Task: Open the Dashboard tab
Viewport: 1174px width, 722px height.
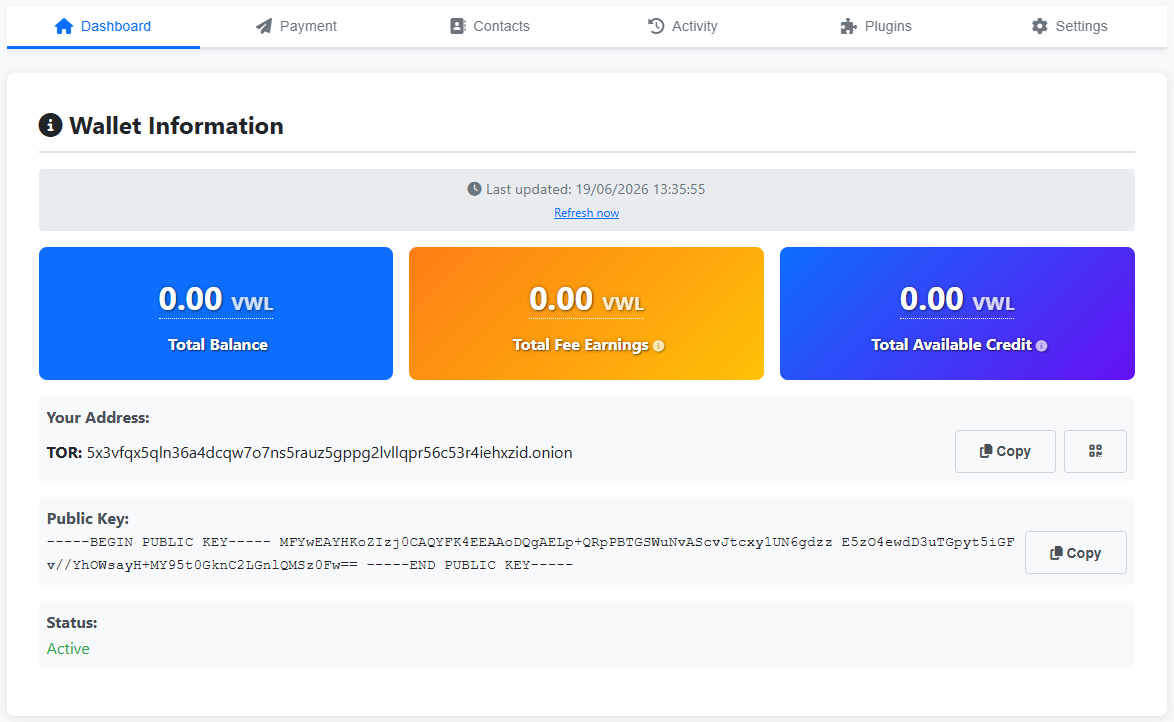Action: [x=103, y=26]
